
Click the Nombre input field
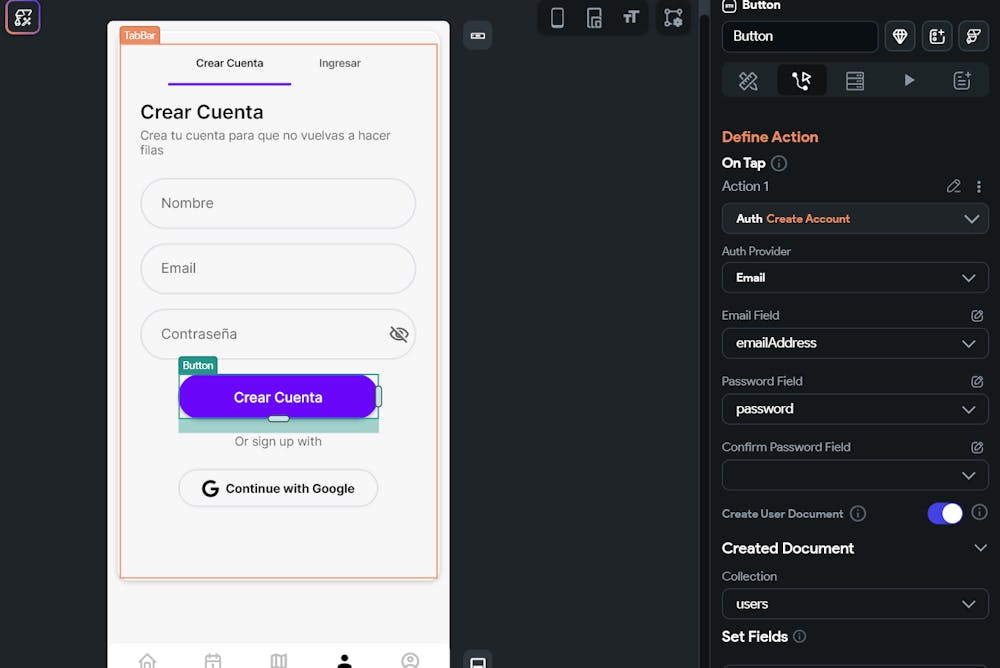(278, 204)
